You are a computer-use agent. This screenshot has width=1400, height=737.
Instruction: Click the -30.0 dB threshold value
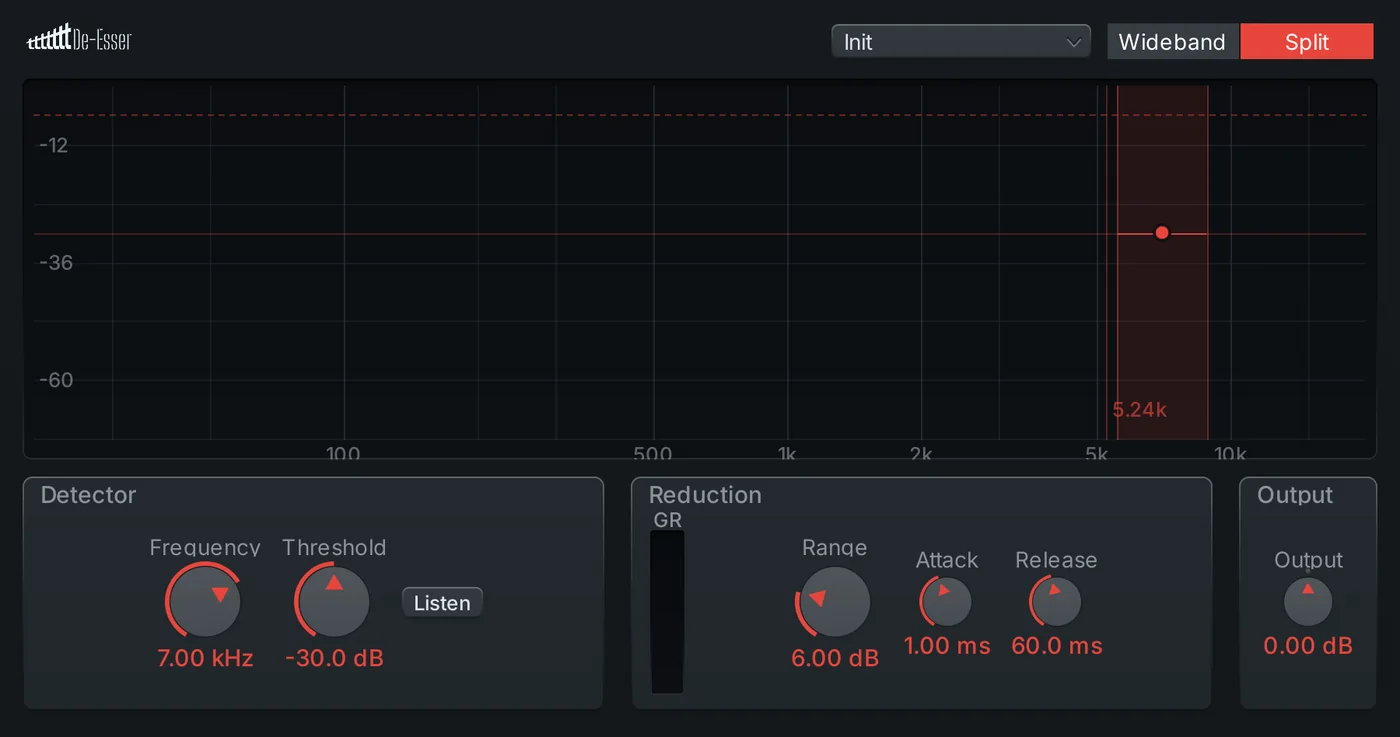point(334,658)
